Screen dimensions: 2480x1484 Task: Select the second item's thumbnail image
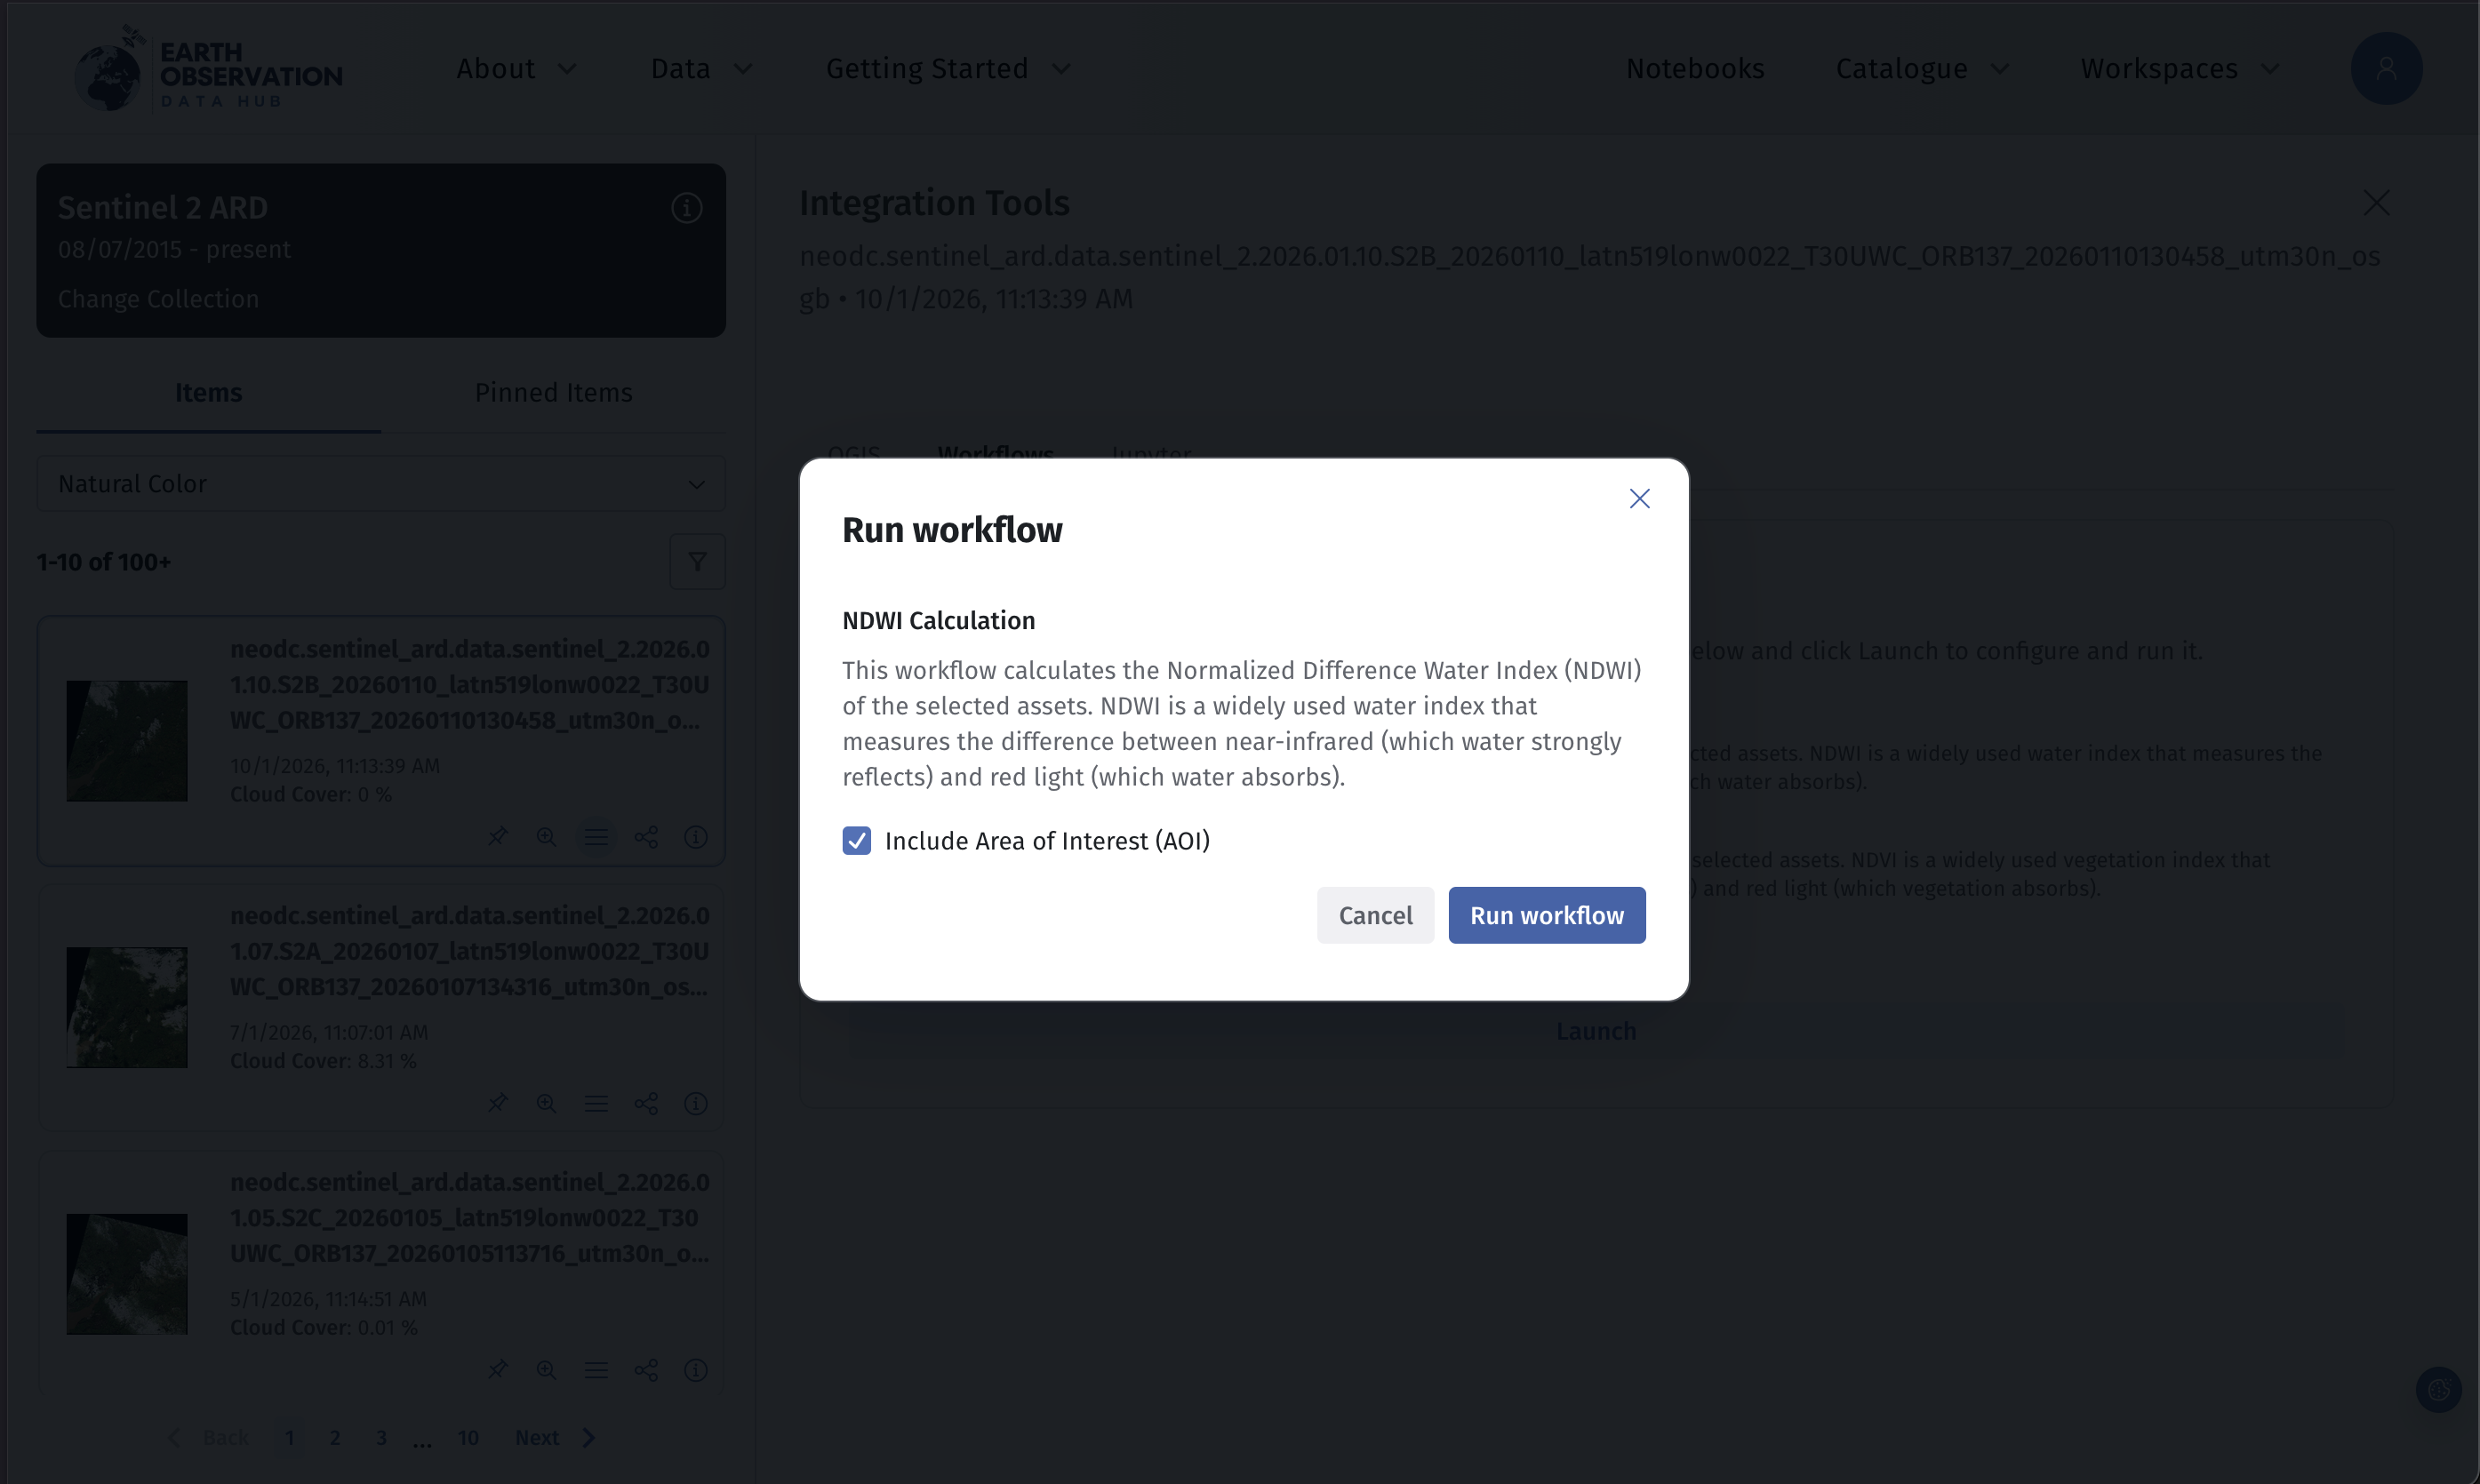127,1008
